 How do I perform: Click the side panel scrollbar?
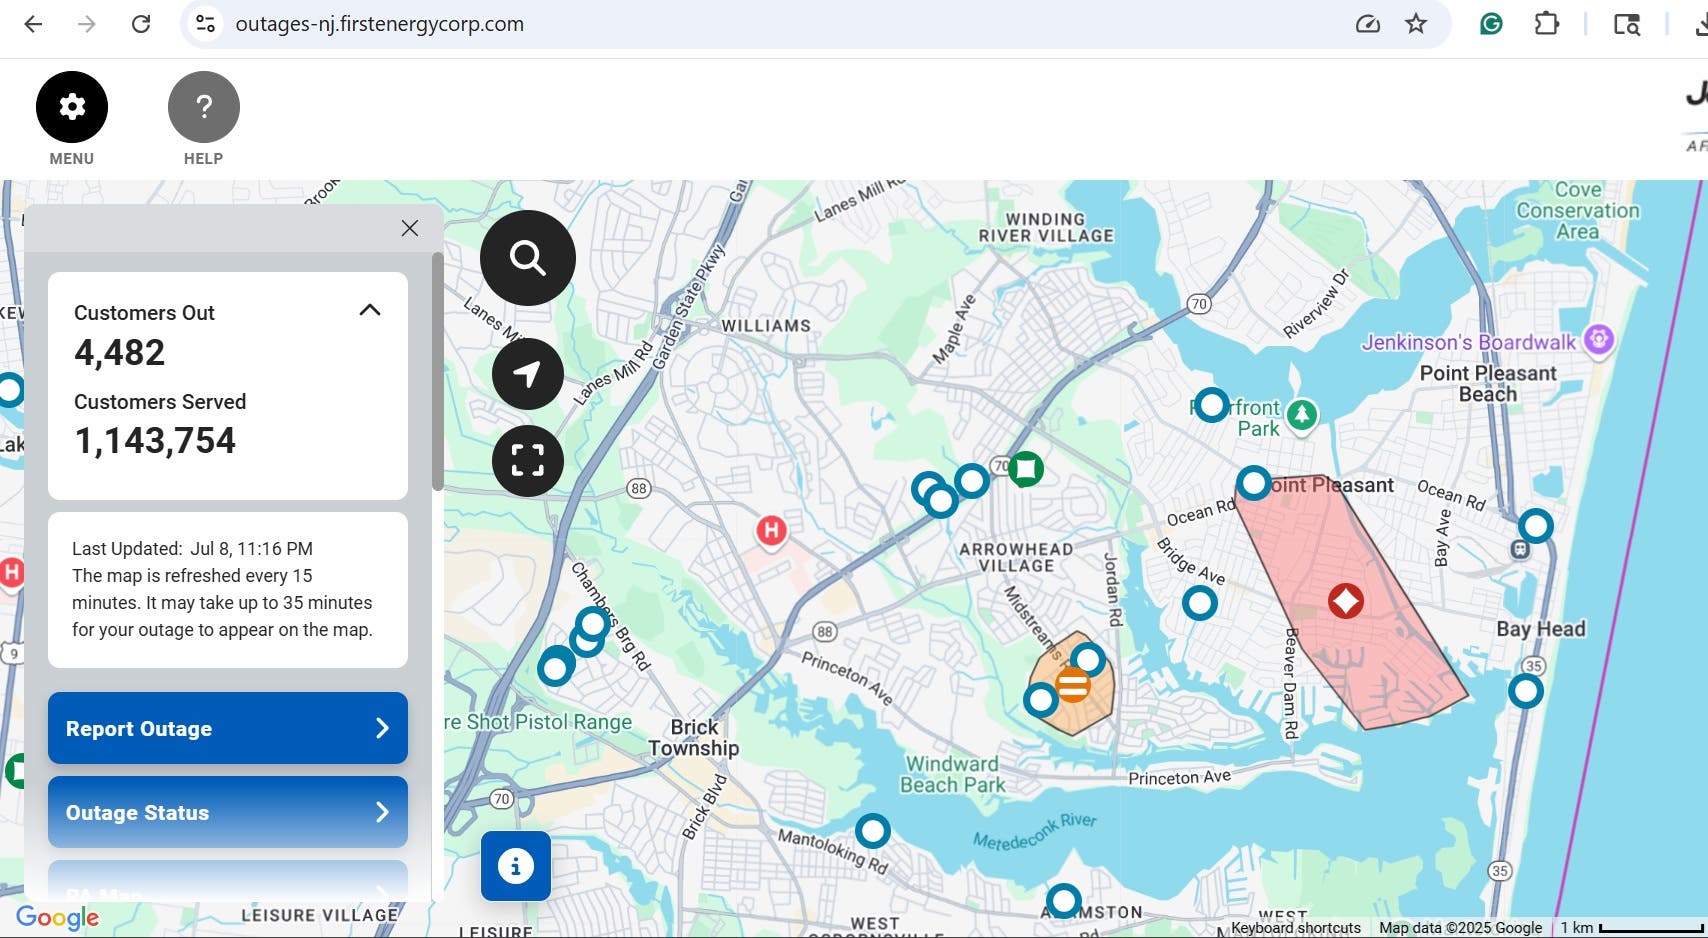pyautogui.click(x=437, y=372)
